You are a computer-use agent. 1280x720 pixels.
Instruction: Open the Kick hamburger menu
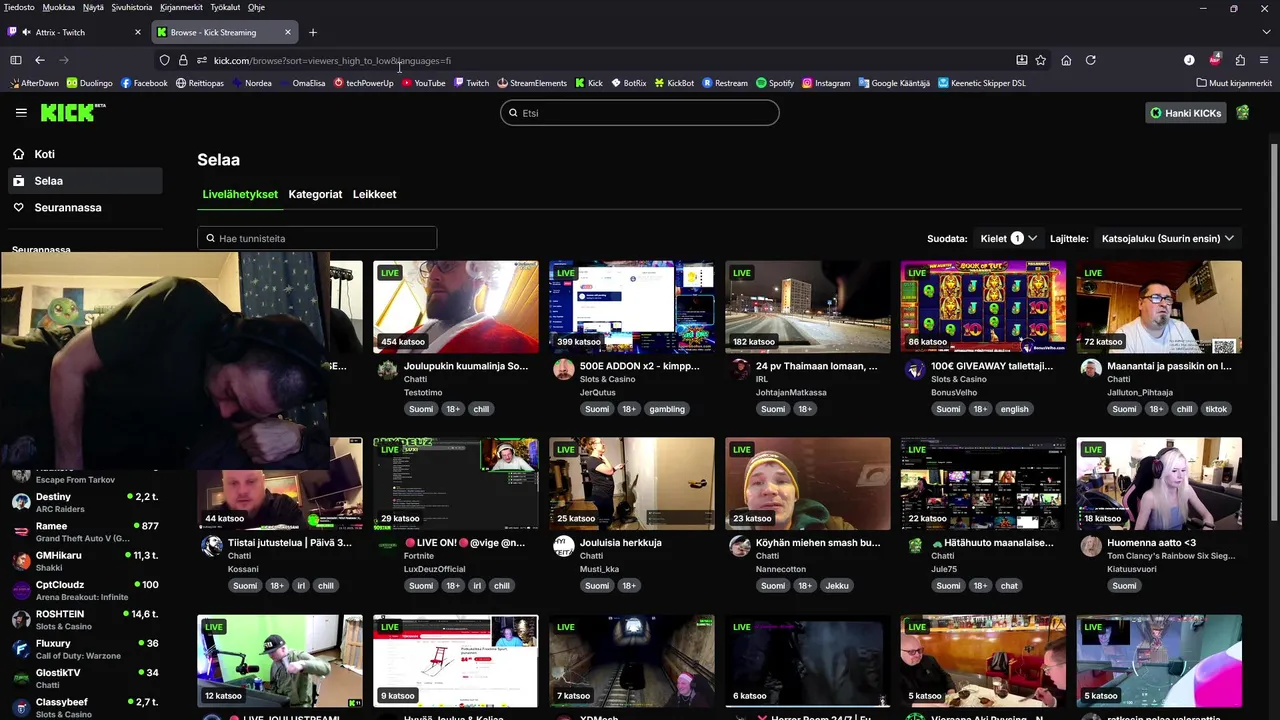(21, 113)
